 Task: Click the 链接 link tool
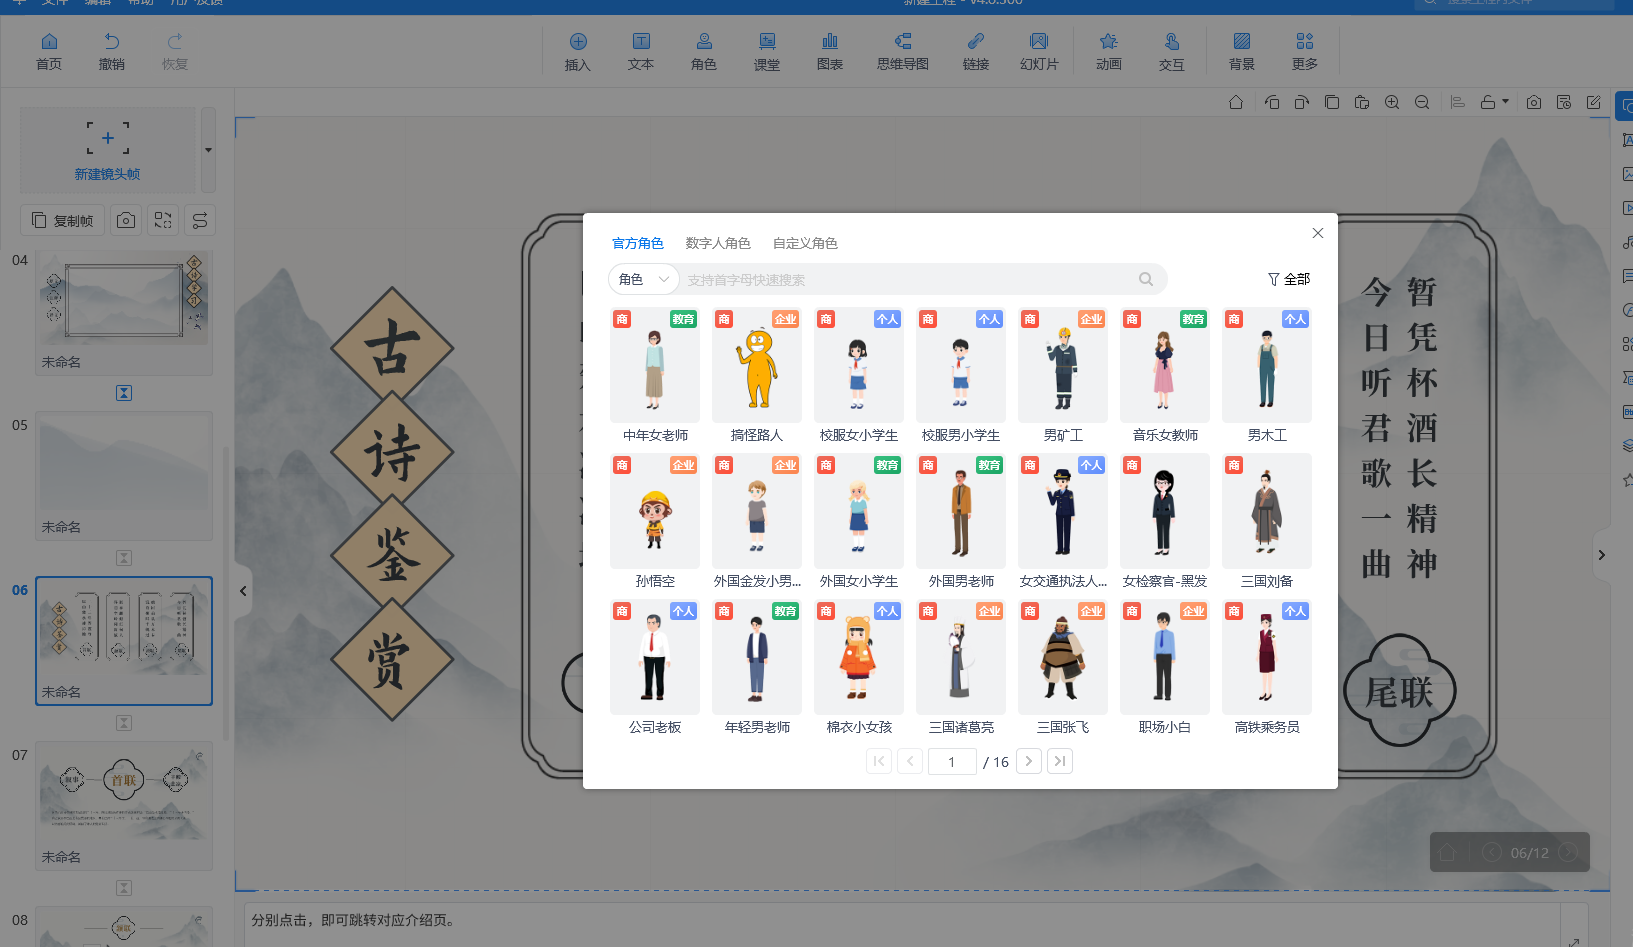pos(976,51)
